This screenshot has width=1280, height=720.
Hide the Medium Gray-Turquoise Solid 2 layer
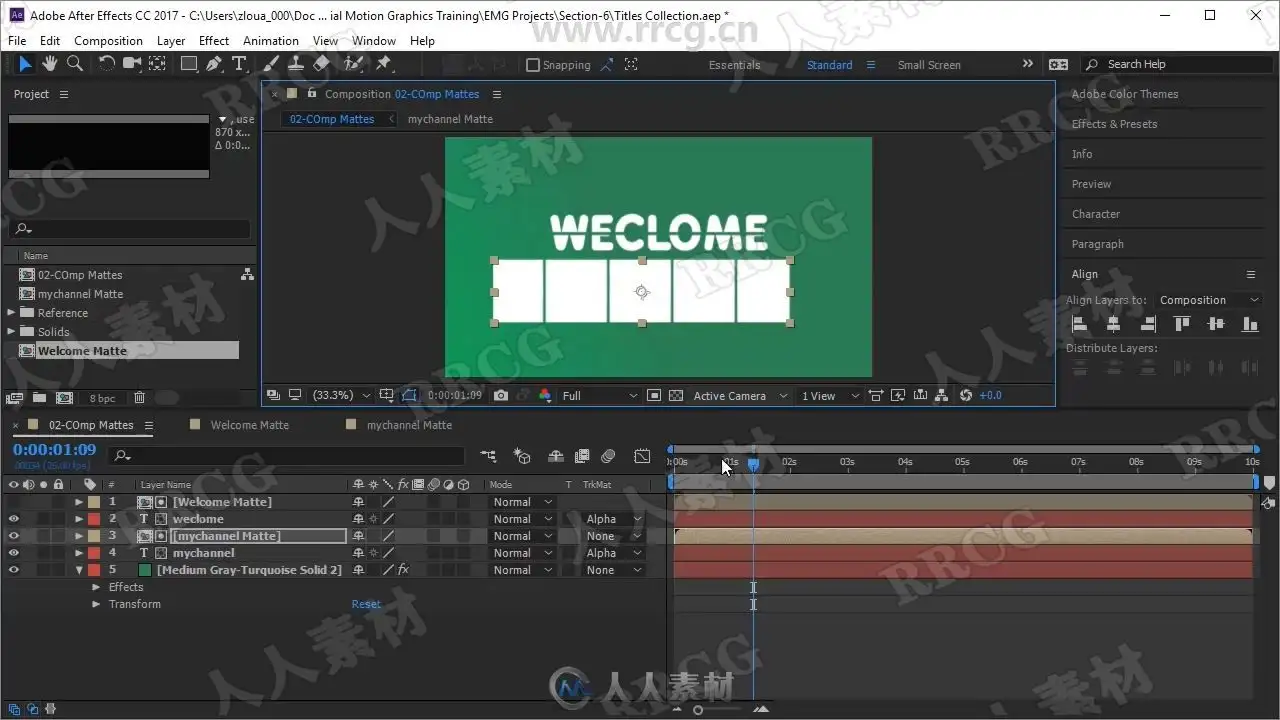14,570
